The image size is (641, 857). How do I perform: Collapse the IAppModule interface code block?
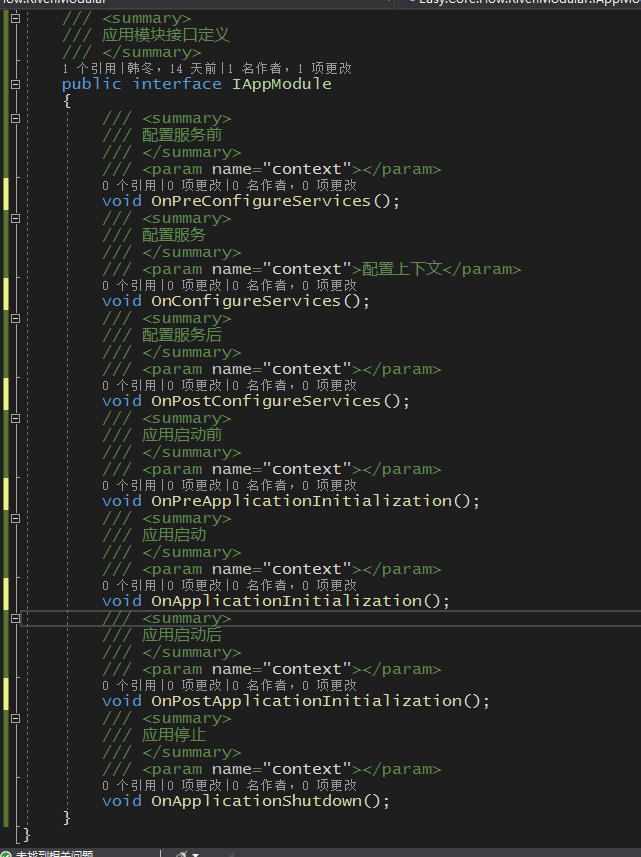[x=15, y=85]
